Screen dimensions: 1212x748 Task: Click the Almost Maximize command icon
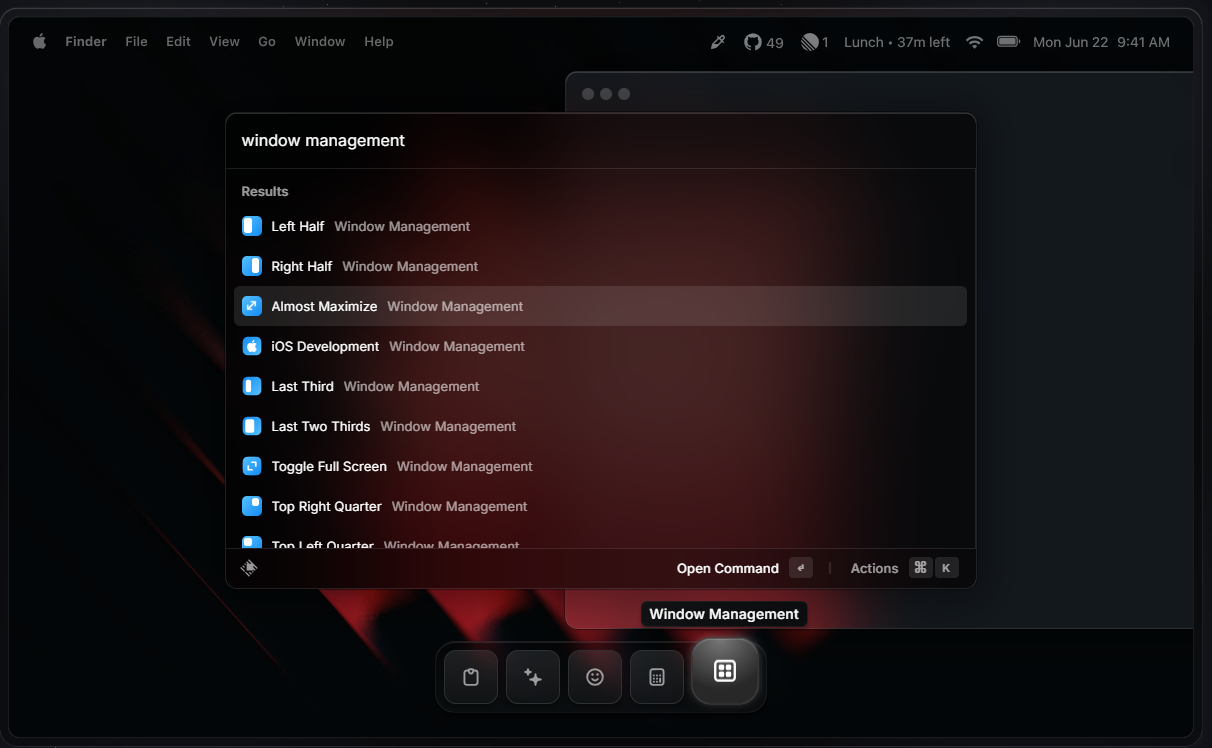pyautogui.click(x=251, y=306)
